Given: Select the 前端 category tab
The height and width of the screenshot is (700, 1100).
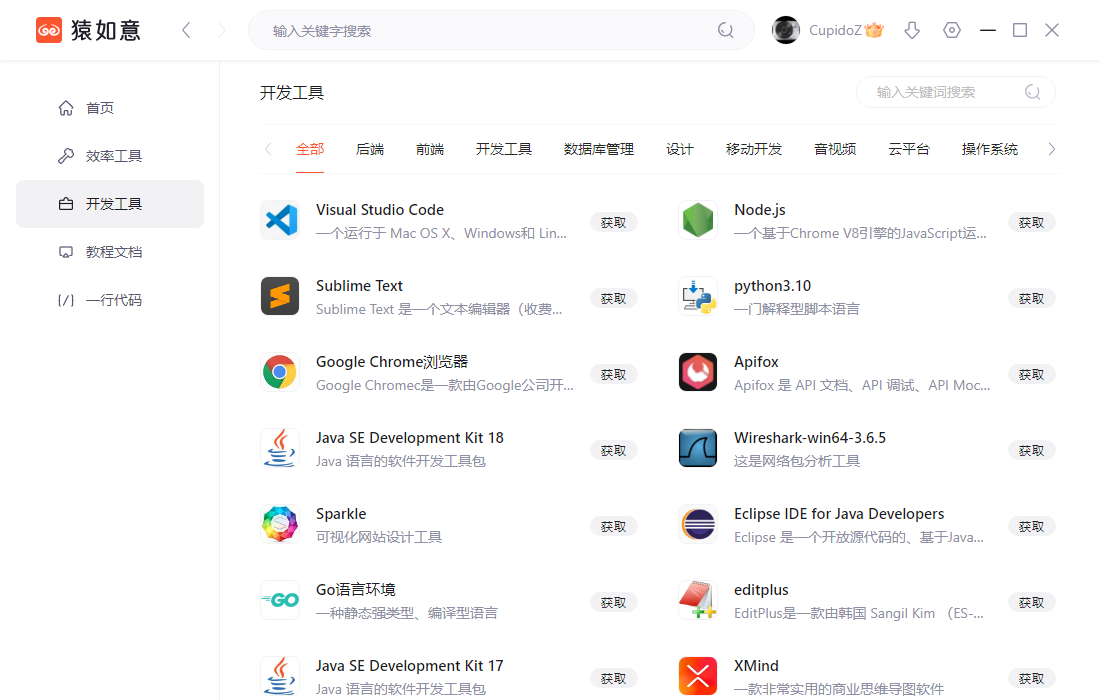Looking at the screenshot, I should [x=429, y=149].
